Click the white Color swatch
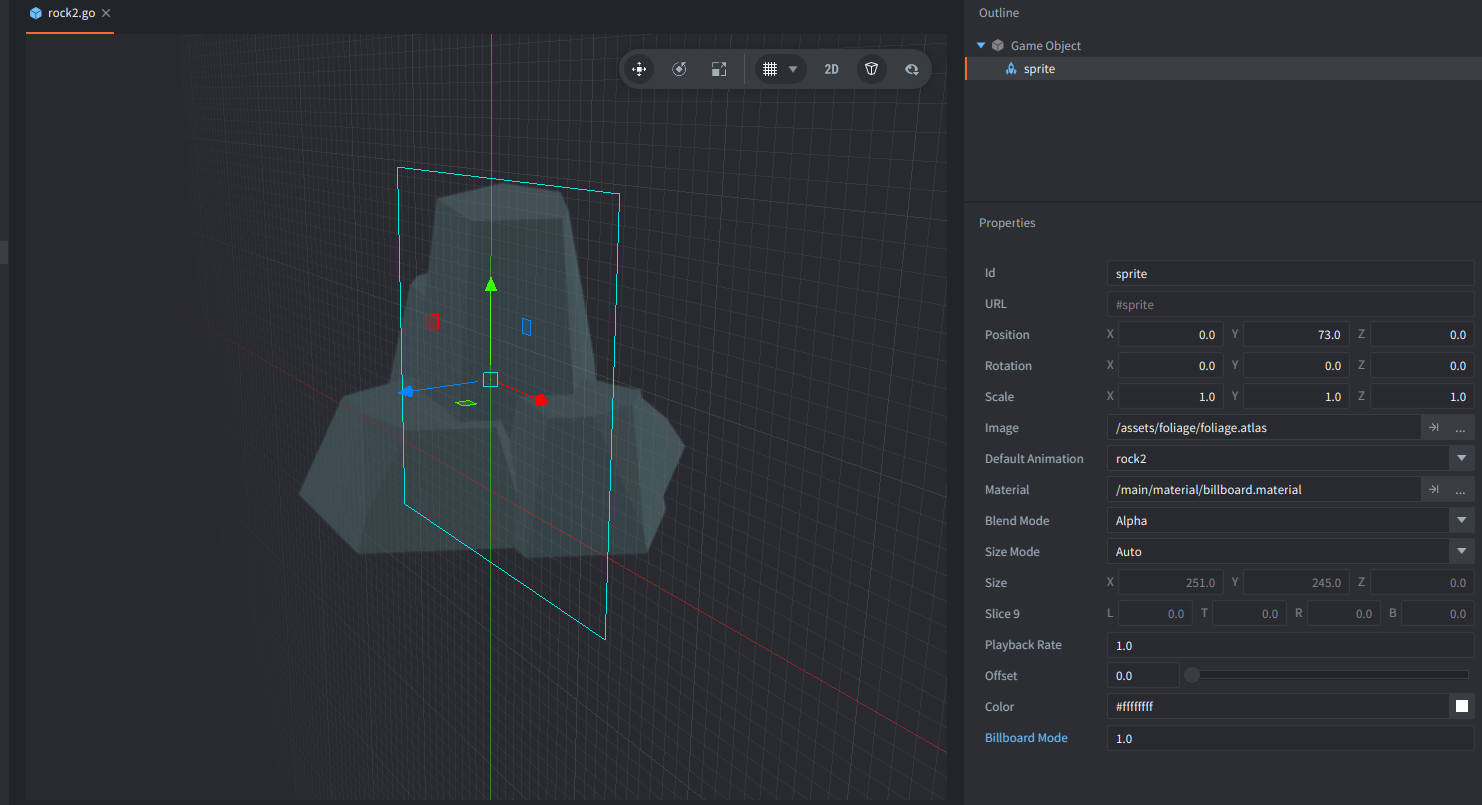 pyautogui.click(x=1461, y=707)
